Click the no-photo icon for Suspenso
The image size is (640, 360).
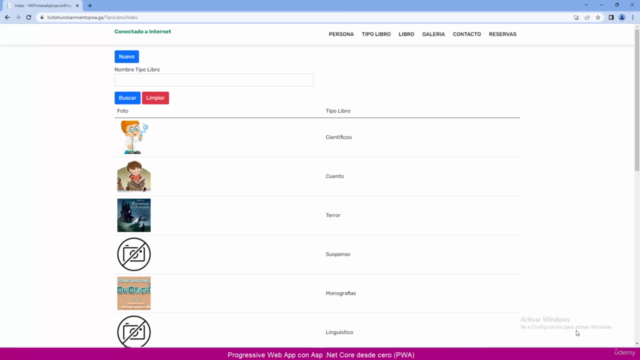click(x=134, y=254)
